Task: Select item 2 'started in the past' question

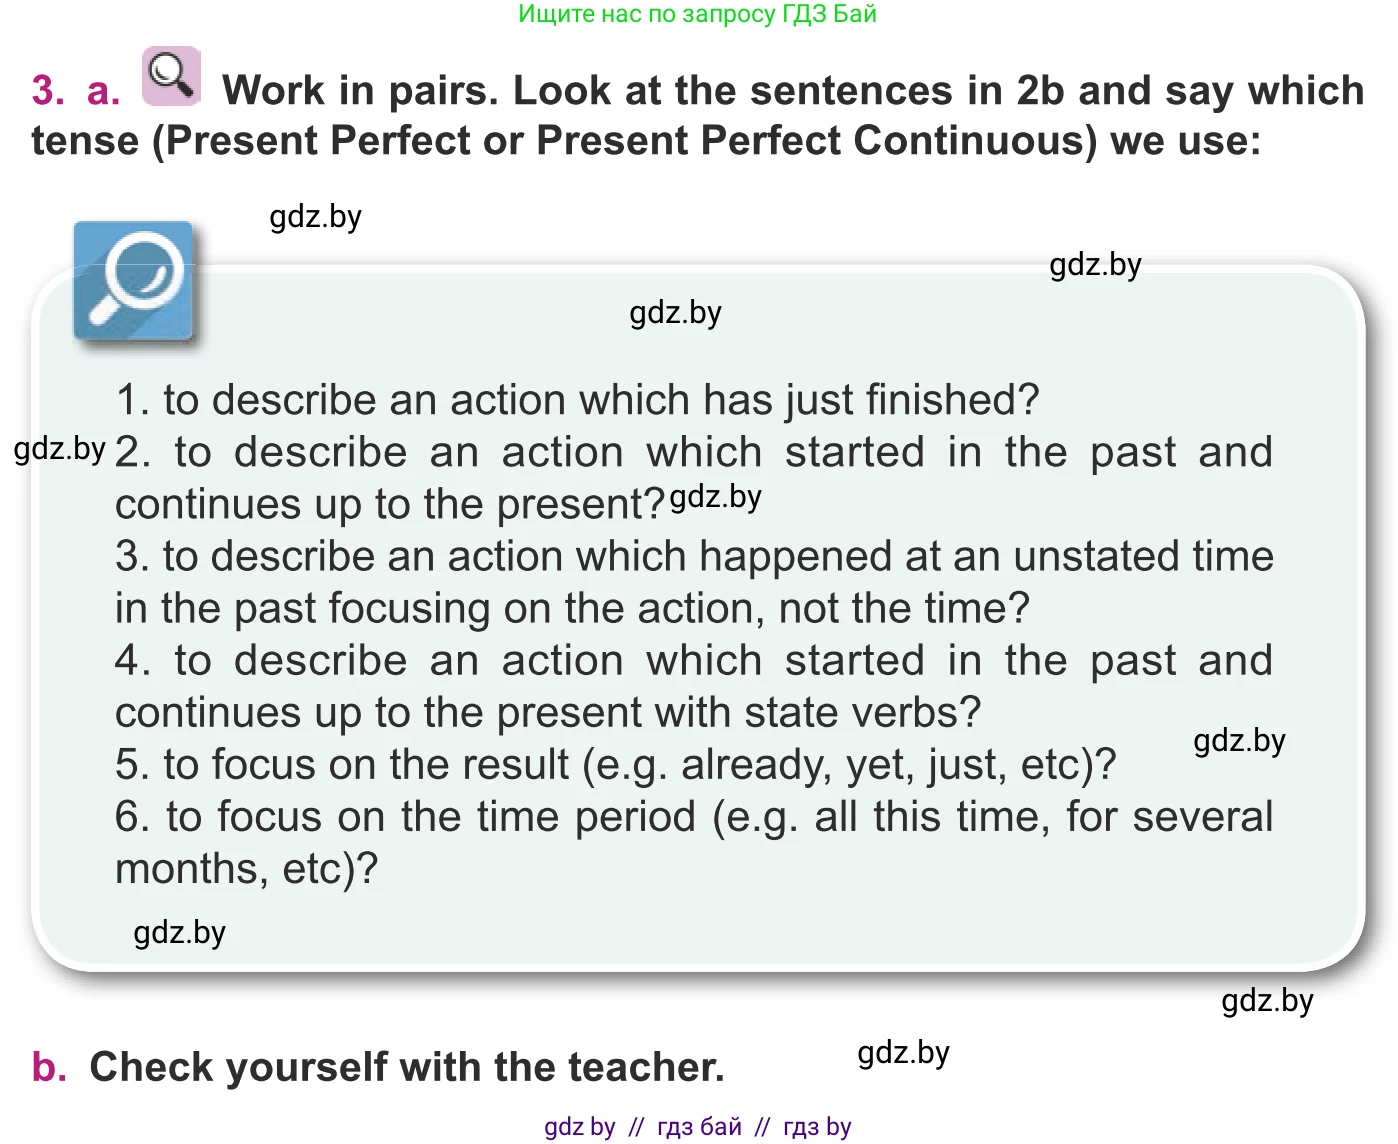Action: (x=693, y=478)
